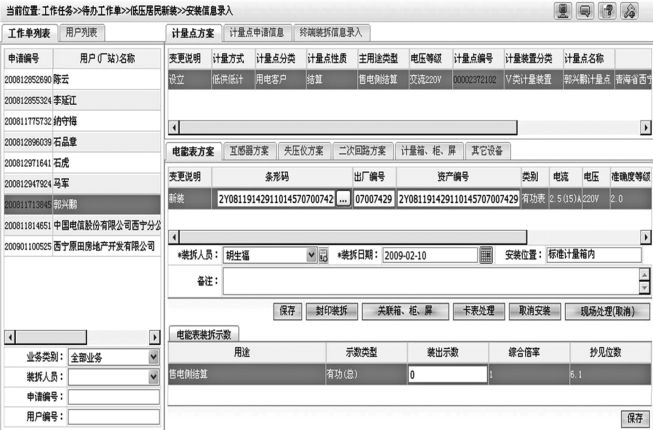Select work order row for 石品章
Image resolution: width=653 pixels, height=430 pixels.
82,142
